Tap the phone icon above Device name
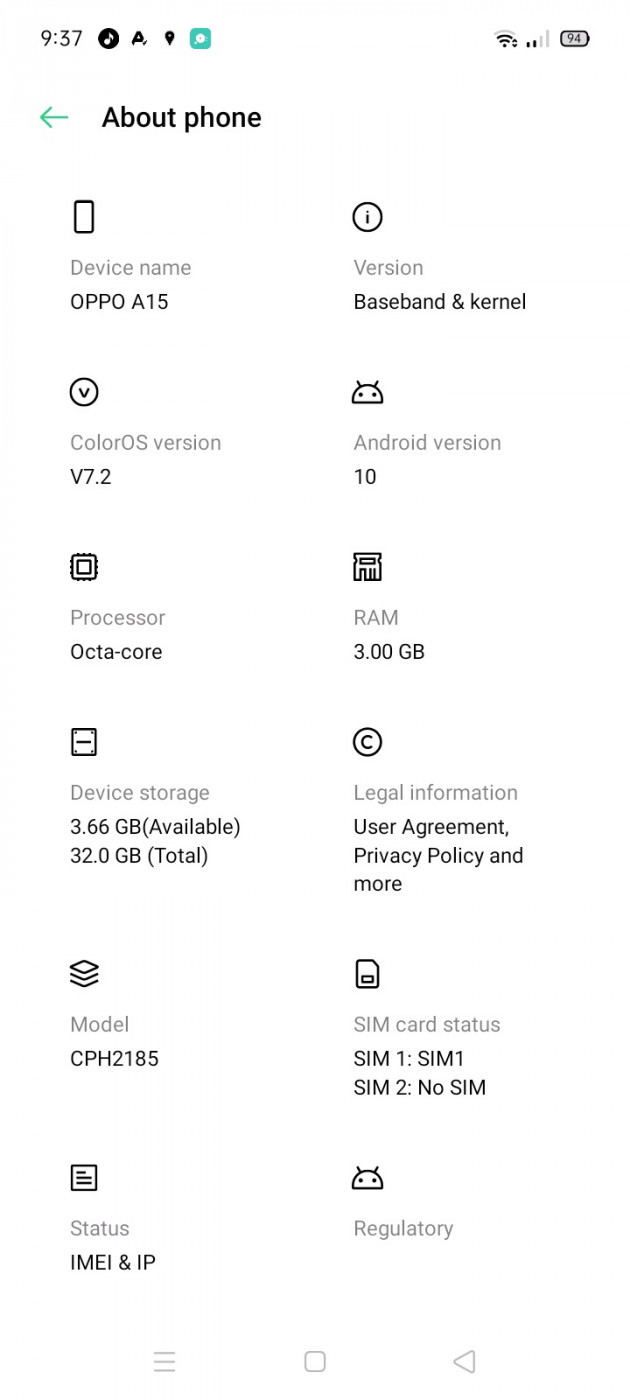The height and width of the screenshot is (1400, 630). pos(84,216)
